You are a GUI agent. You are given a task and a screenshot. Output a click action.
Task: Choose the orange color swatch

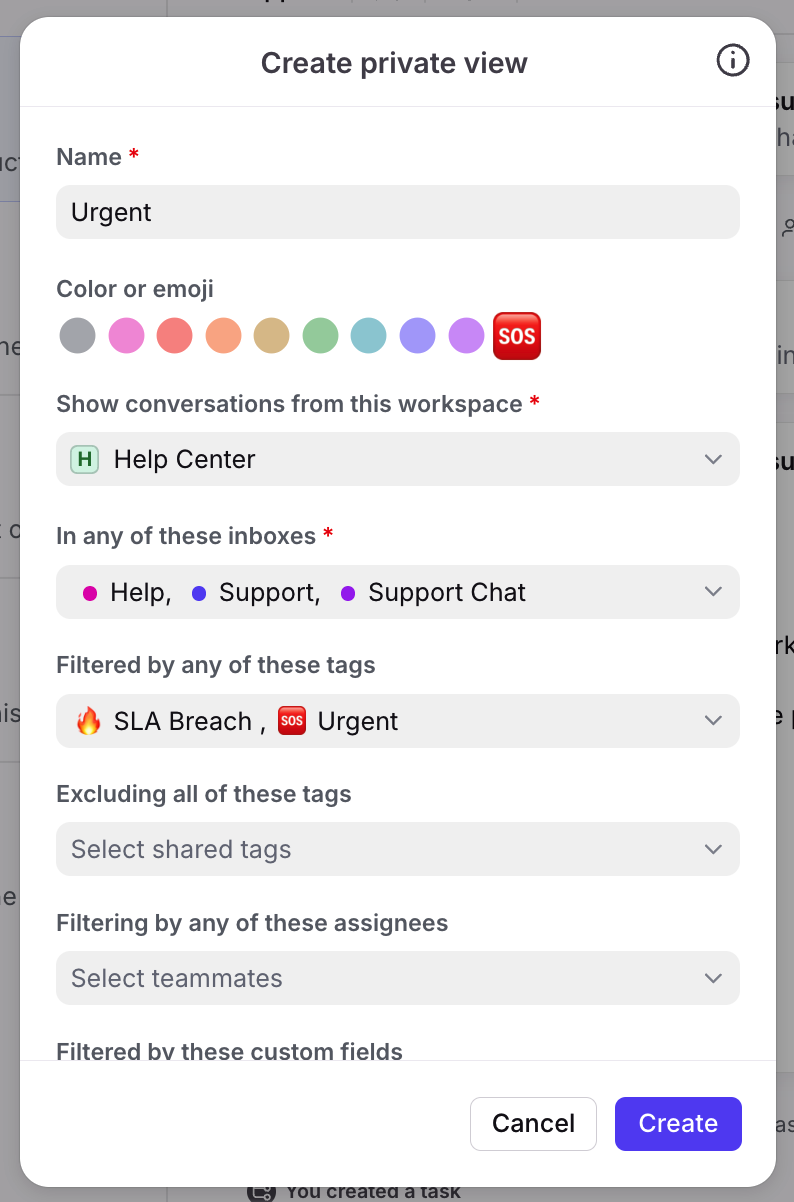click(x=224, y=336)
